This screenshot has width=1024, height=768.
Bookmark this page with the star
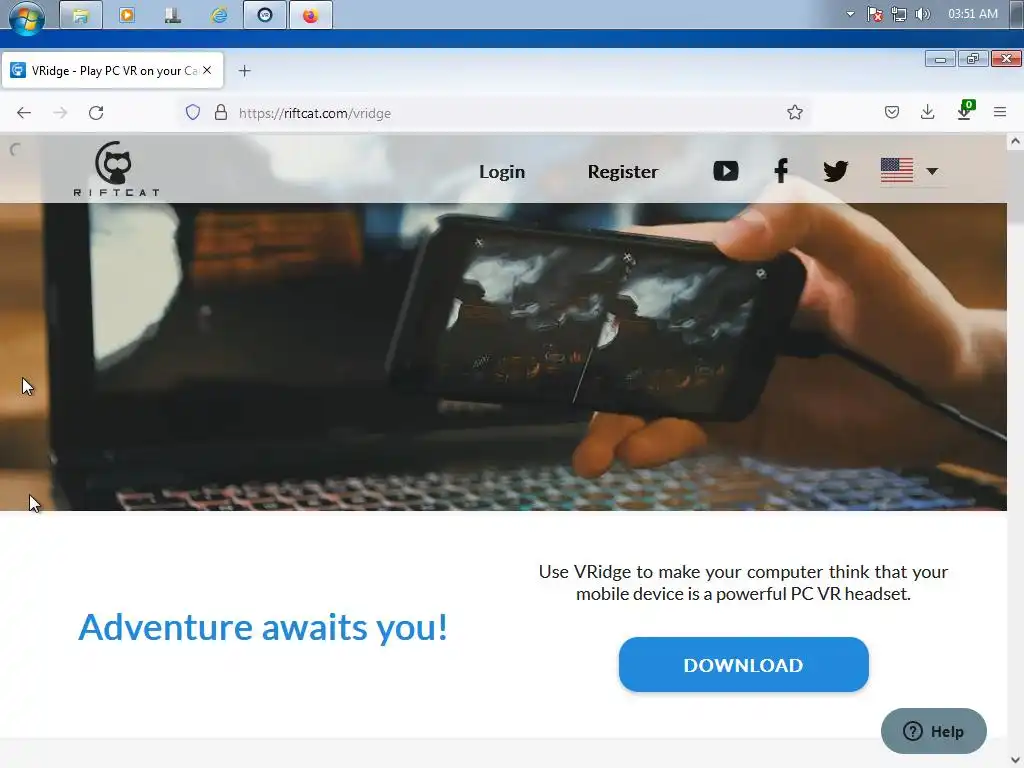(795, 112)
